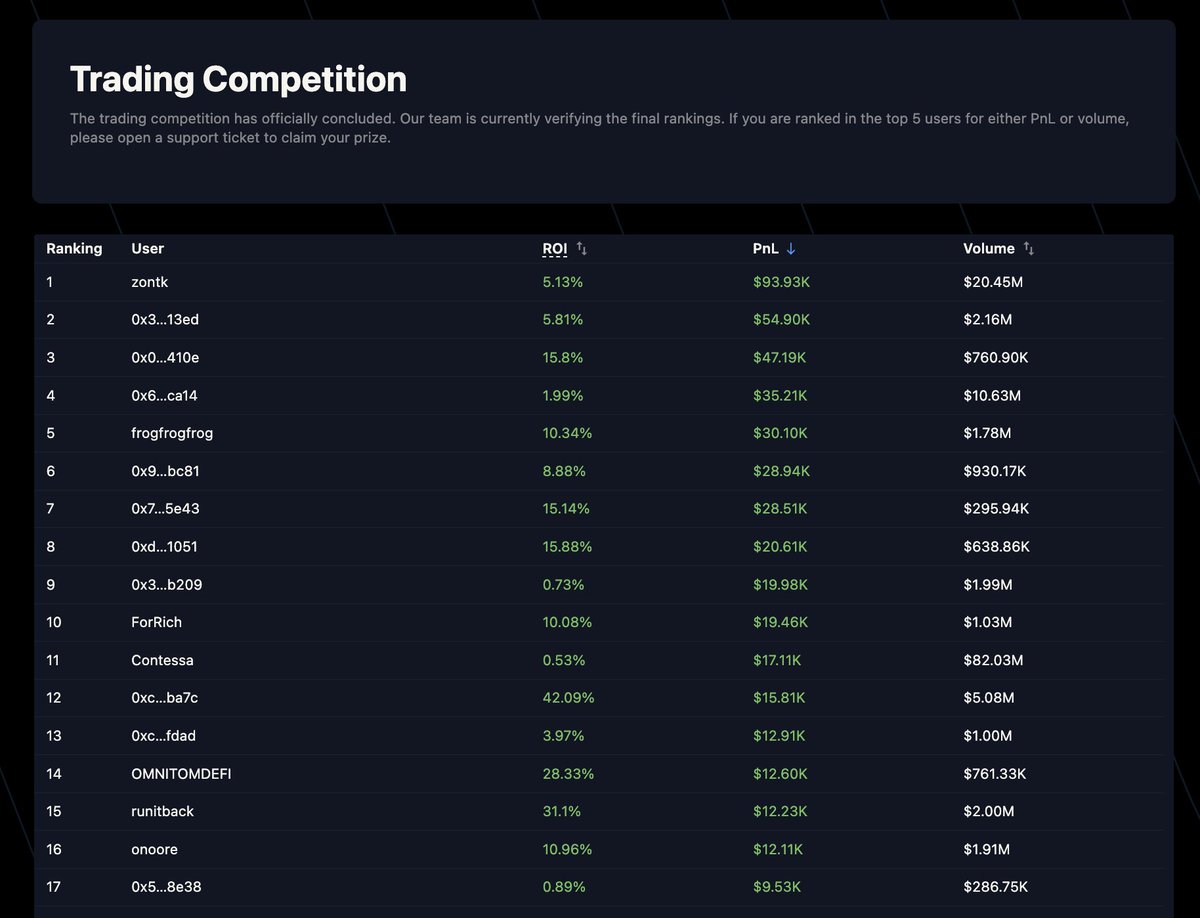Viewport: 1200px width, 918px height.
Task: Click OMNITOMDEFI username
Action: click(x=181, y=774)
